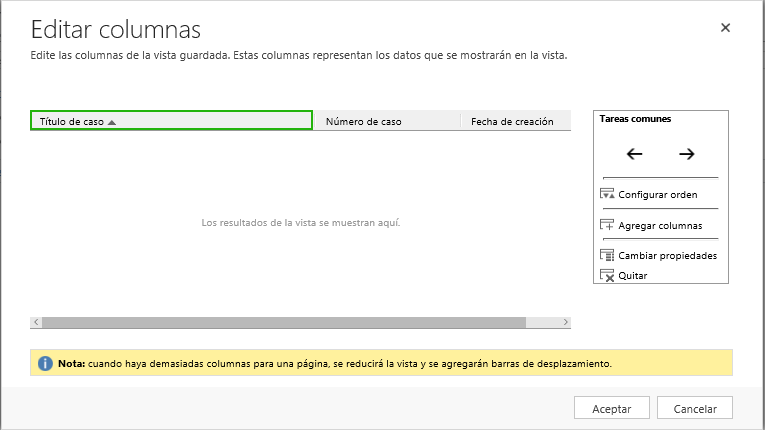Image resolution: width=765 pixels, height=430 pixels.
Task: Open the Configurar orden link
Action: tap(658, 195)
